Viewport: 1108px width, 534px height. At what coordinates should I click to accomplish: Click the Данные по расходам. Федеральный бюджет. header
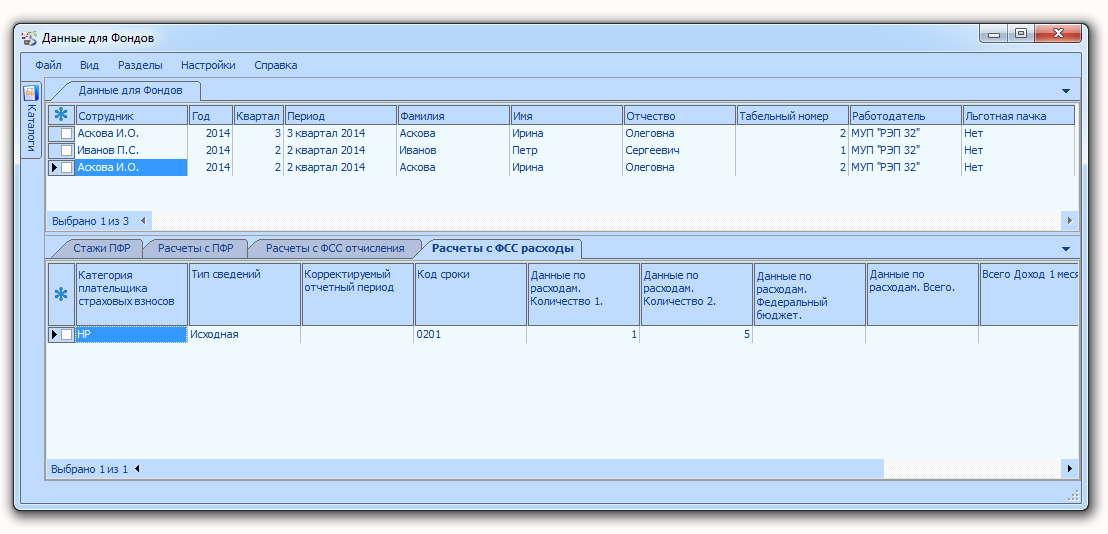pyautogui.click(x=810, y=295)
